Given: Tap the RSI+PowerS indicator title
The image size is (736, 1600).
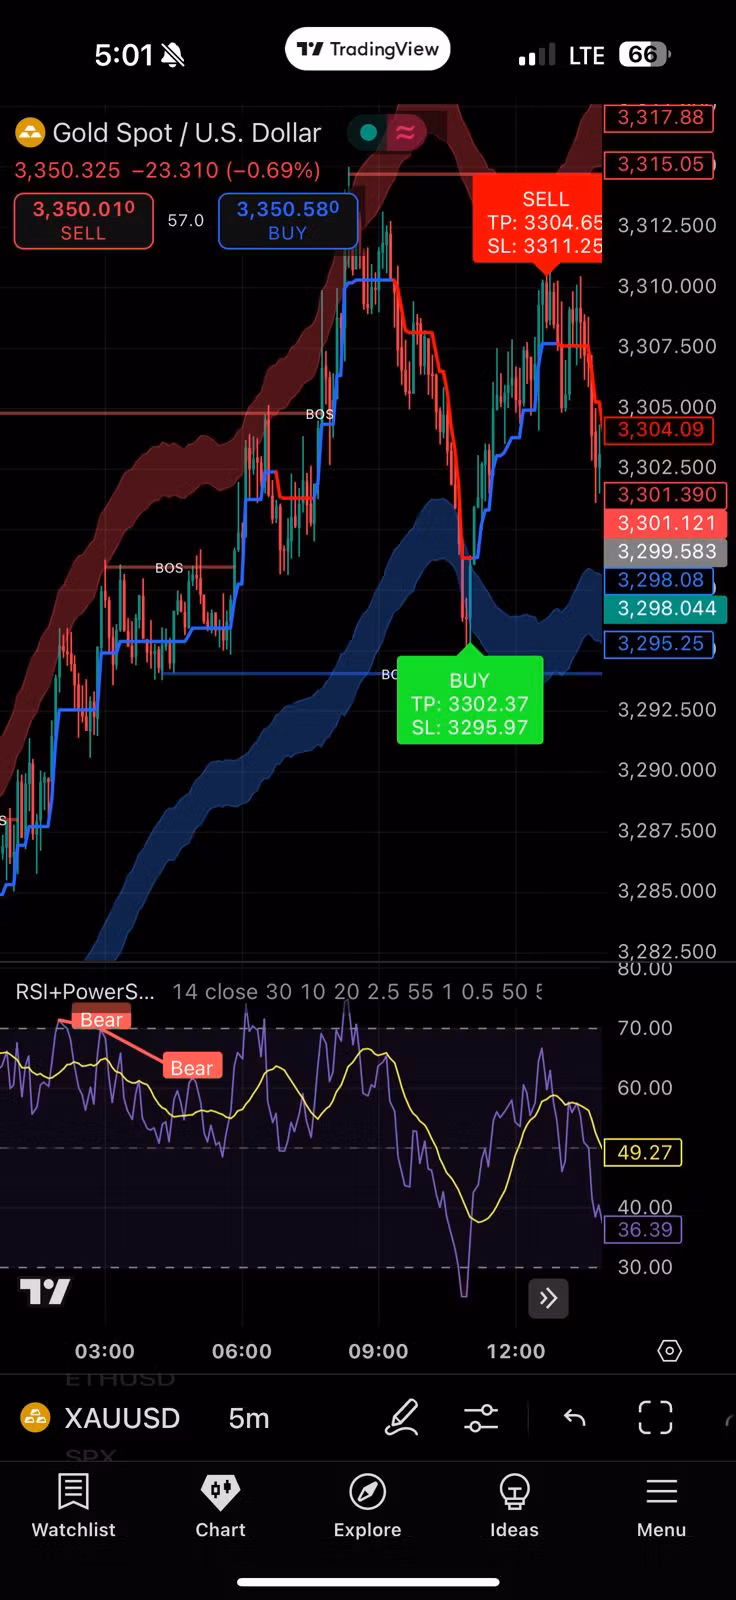Looking at the screenshot, I should tap(85, 992).
